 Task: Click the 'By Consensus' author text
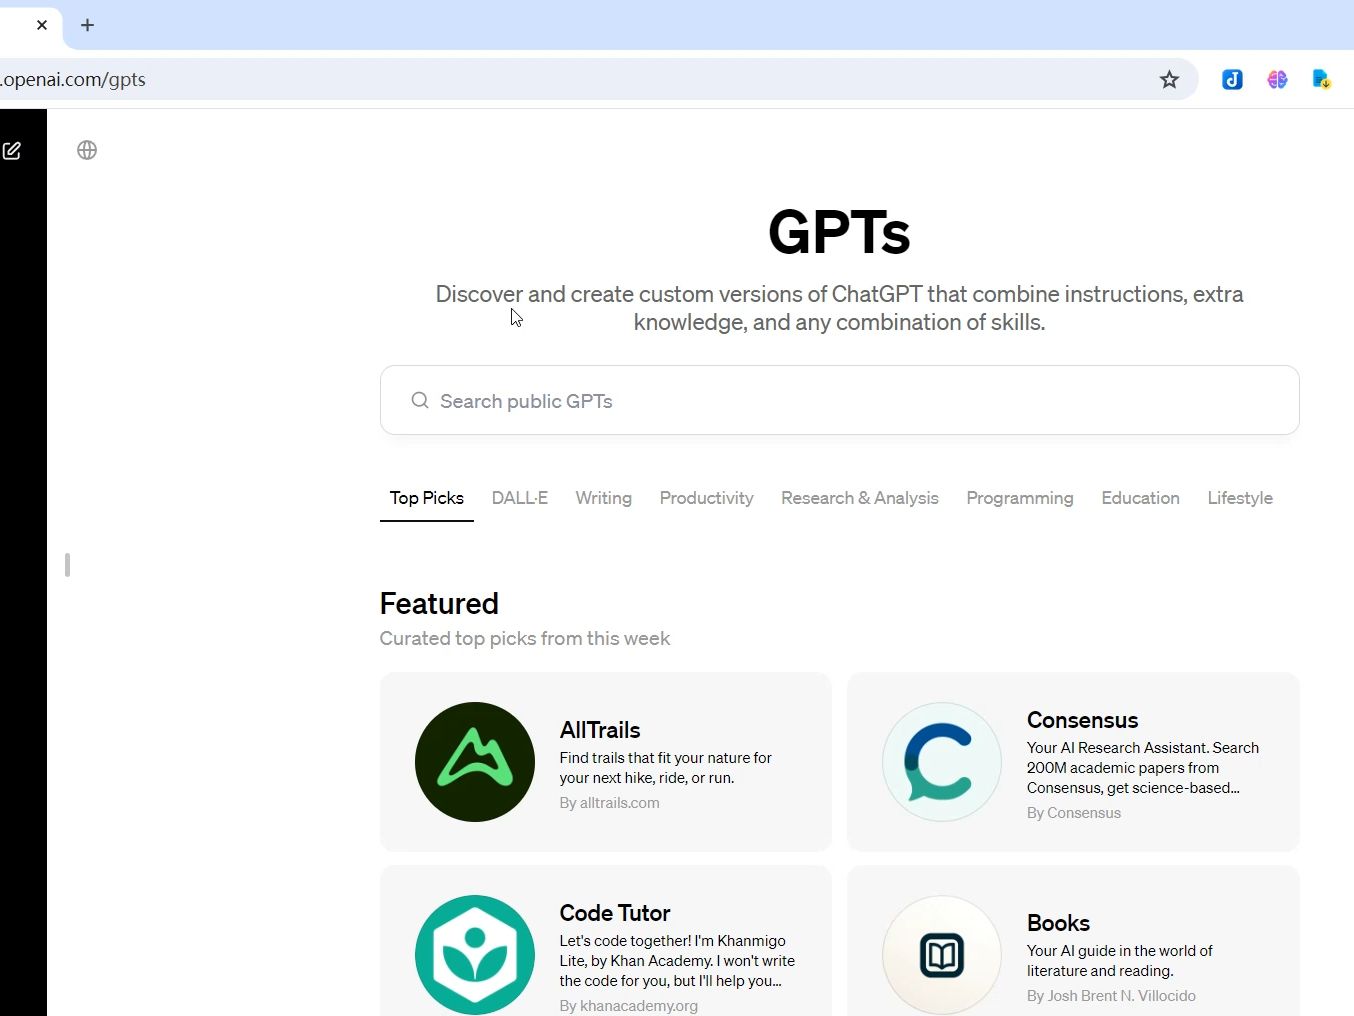point(1074,813)
